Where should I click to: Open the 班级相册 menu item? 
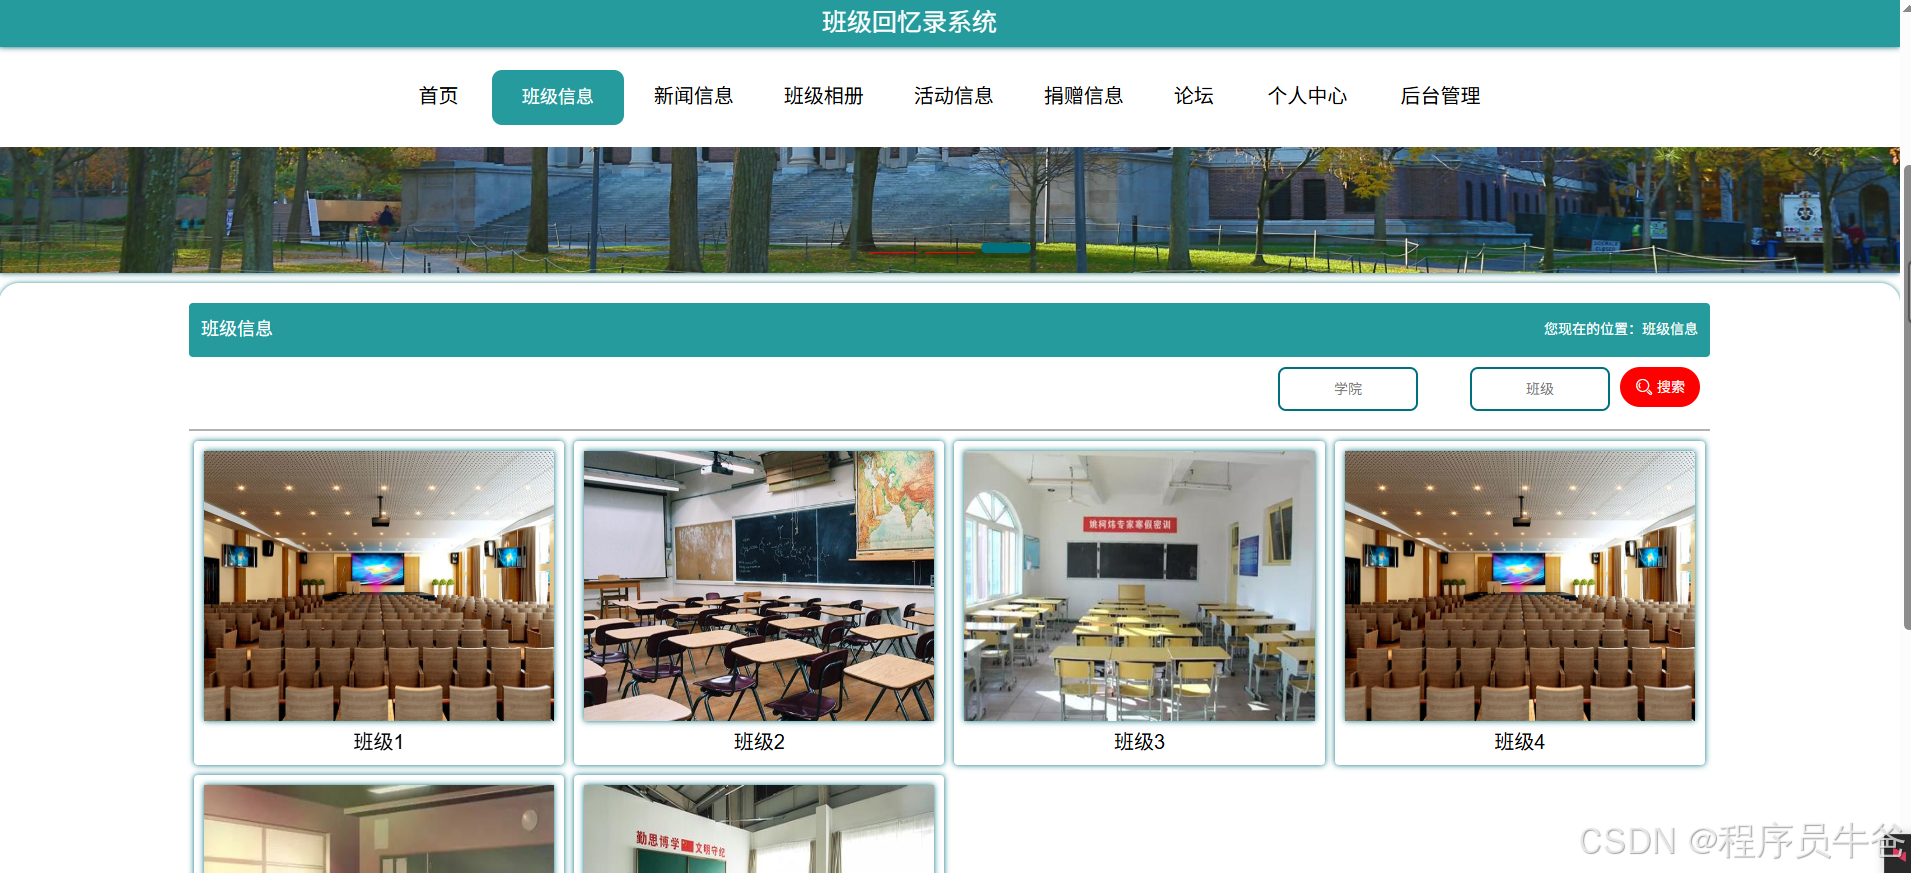tap(823, 96)
